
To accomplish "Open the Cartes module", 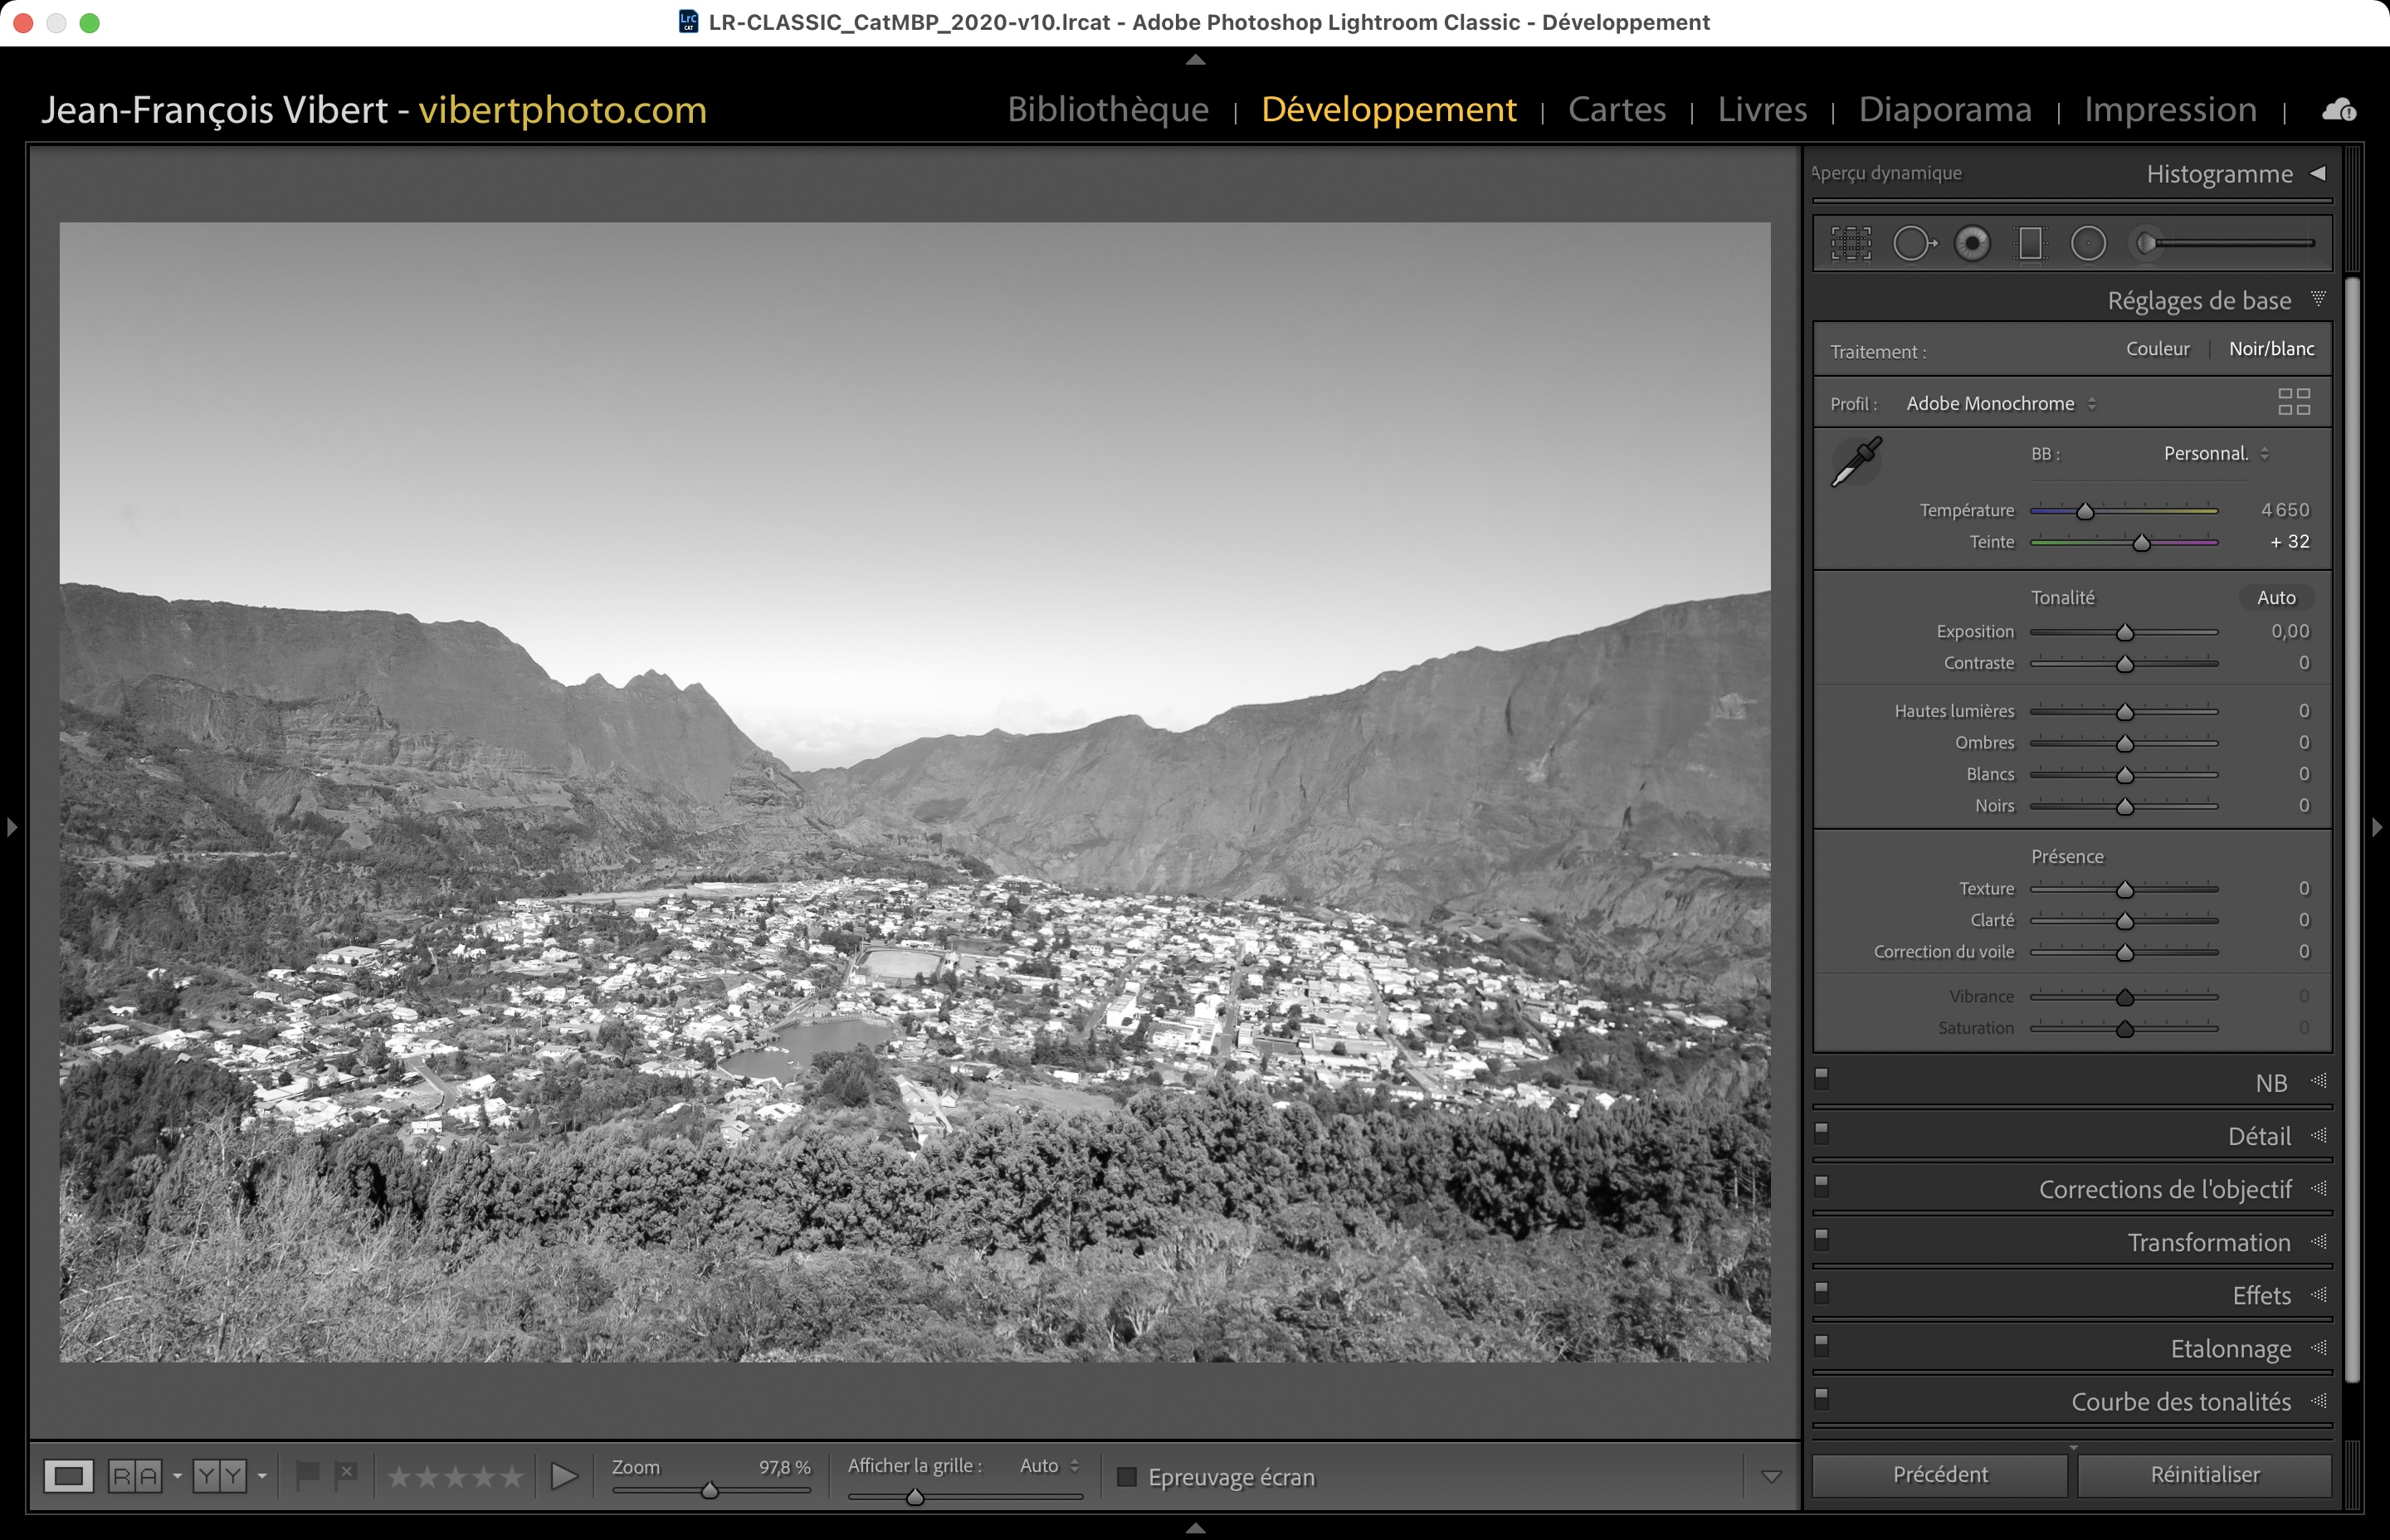I will [x=1616, y=109].
